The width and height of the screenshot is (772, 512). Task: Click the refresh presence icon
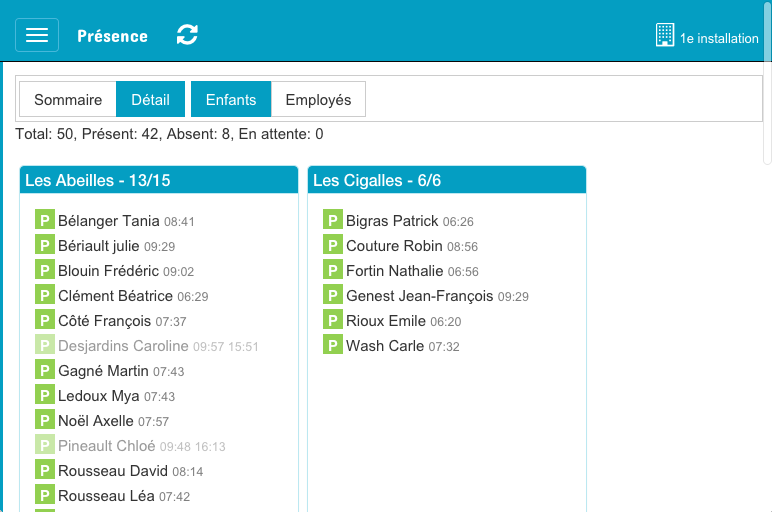[187, 35]
